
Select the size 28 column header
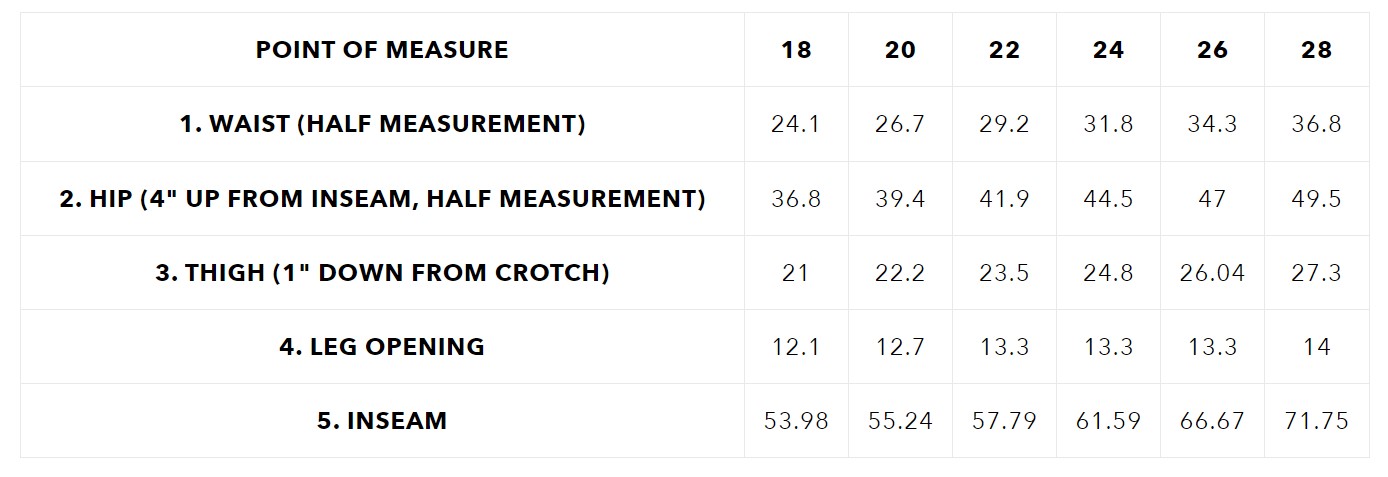[x=1316, y=50]
